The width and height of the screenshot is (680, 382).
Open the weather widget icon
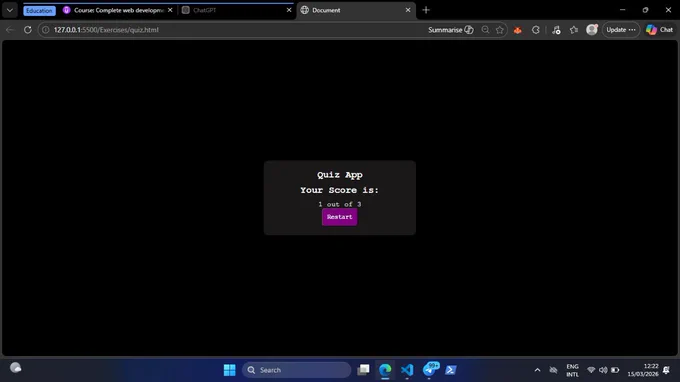coord(16,368)
